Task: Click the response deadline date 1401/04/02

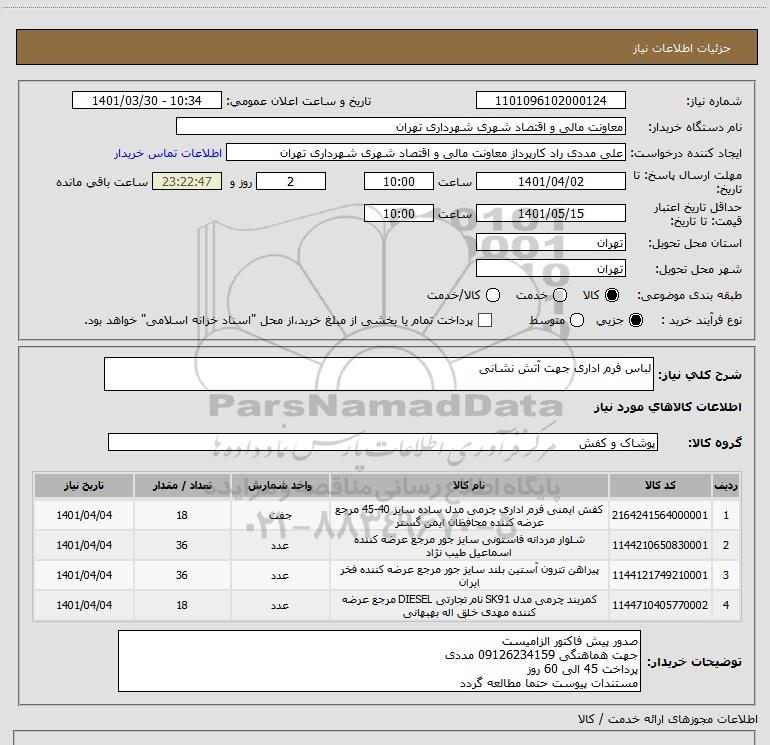Action: 550,182
